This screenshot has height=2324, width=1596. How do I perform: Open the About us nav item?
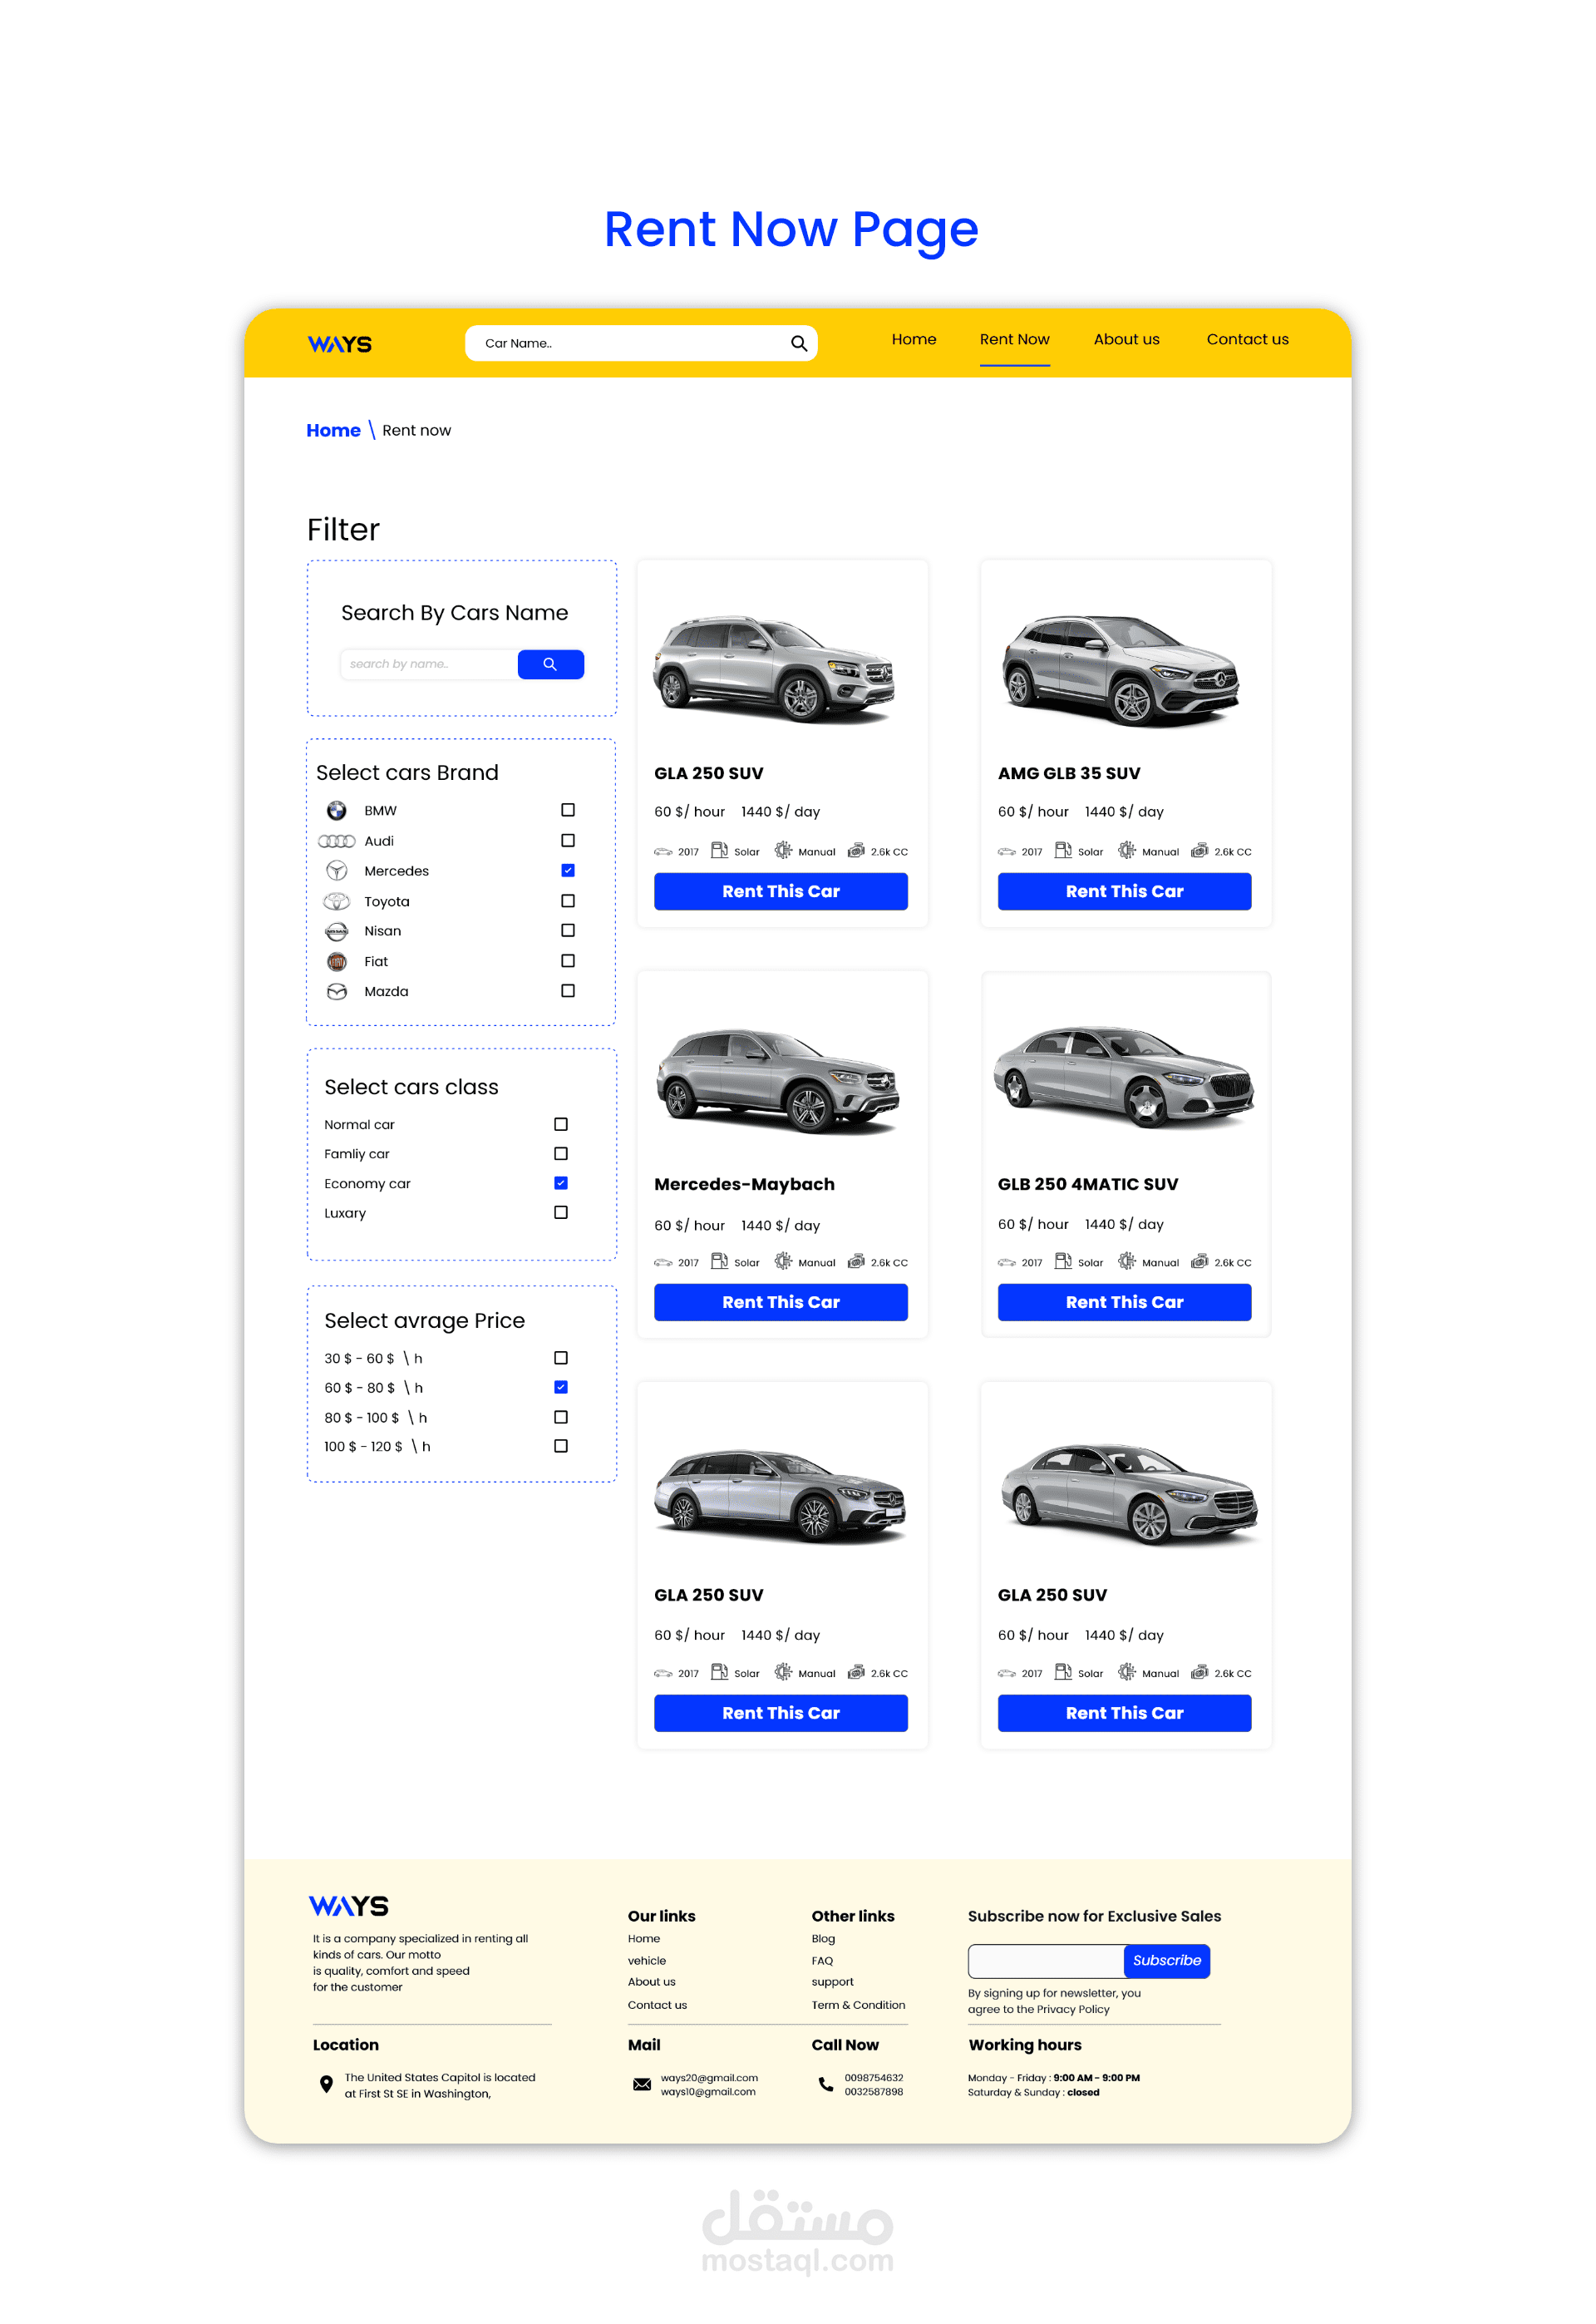coord(1126,339)
